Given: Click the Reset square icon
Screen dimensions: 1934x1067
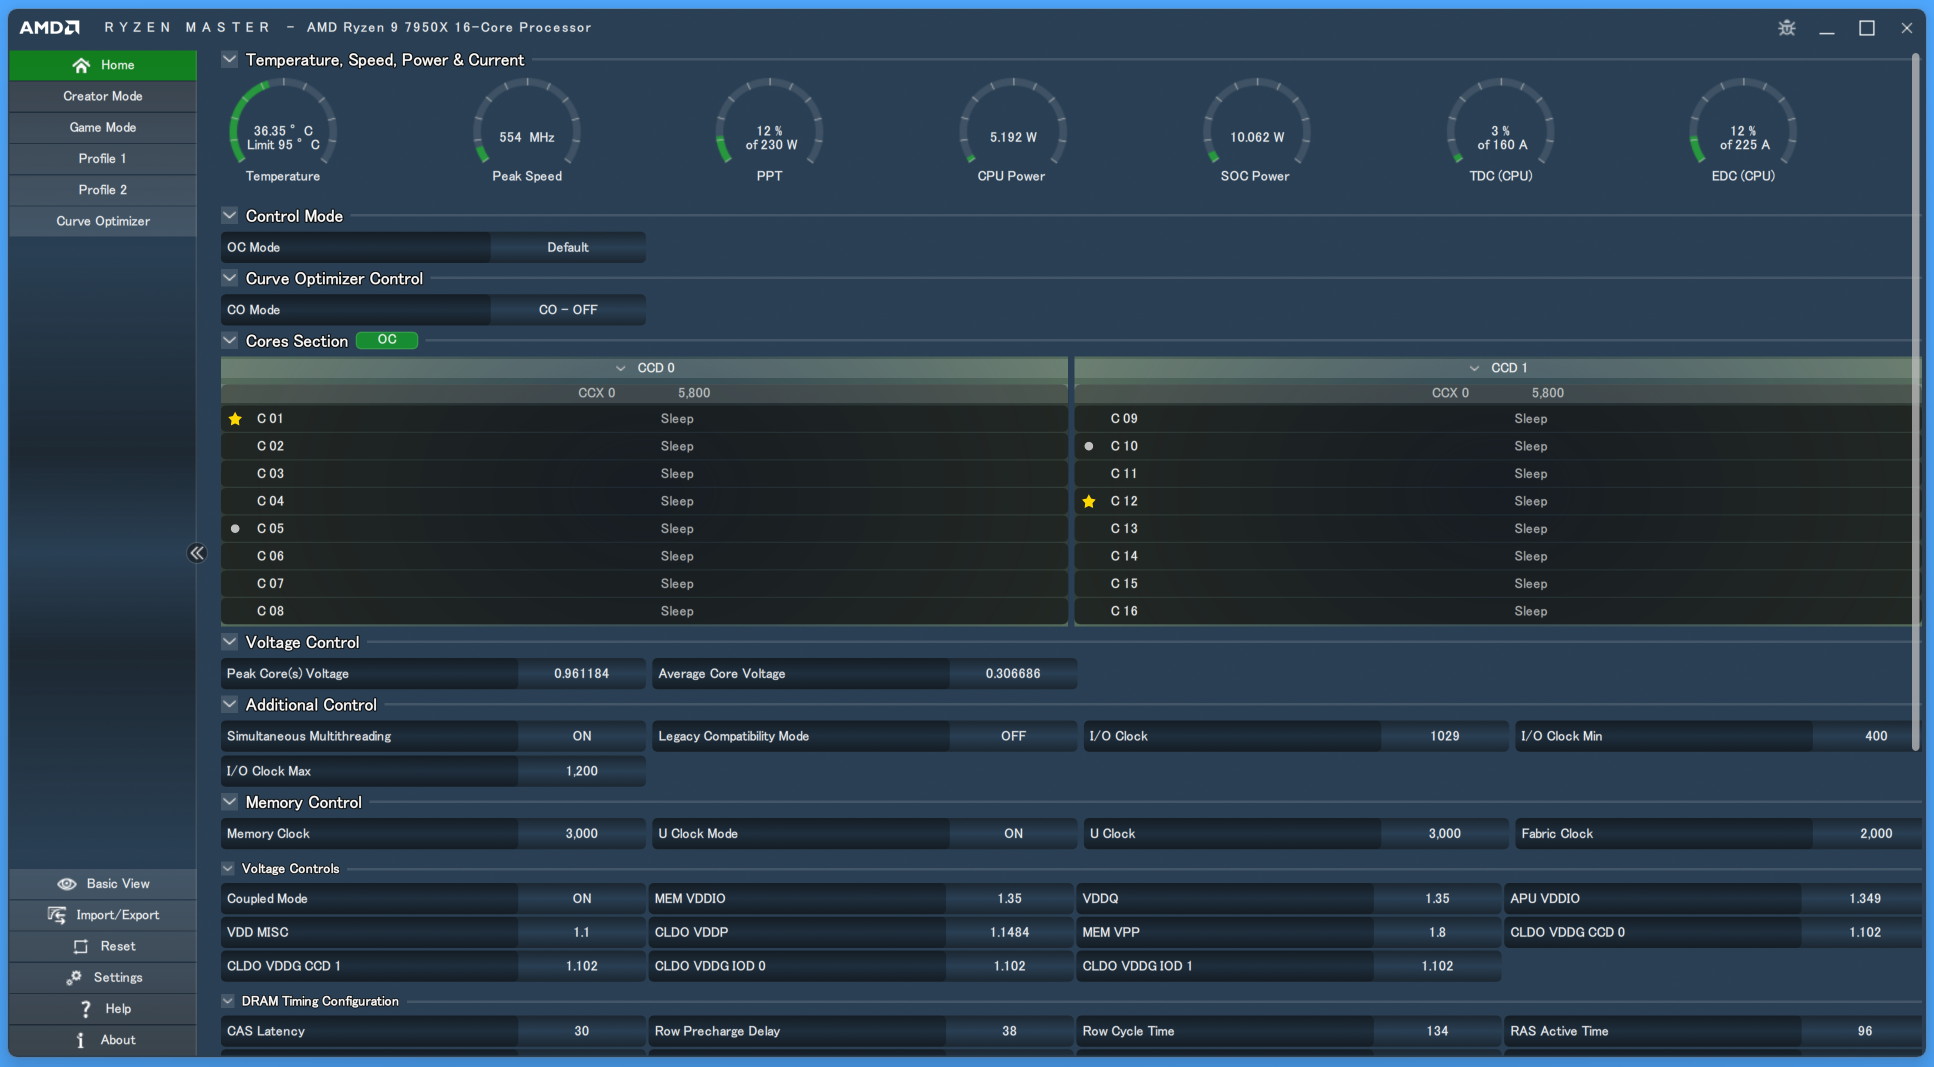Looking at the screenshot, I should (x=81, y=946).
